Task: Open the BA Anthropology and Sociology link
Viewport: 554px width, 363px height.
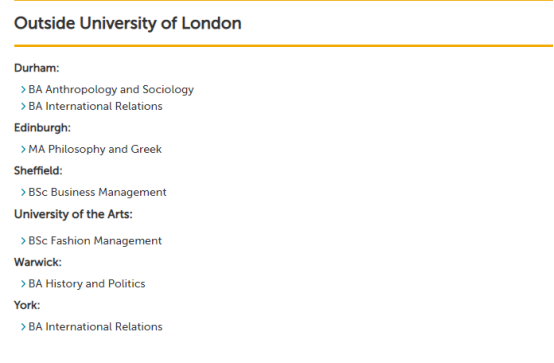Action: tap(111, 90)
